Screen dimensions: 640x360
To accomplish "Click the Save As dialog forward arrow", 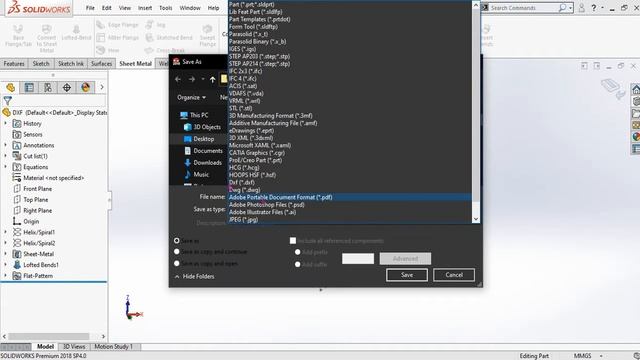I will click(x=191, y=80).
